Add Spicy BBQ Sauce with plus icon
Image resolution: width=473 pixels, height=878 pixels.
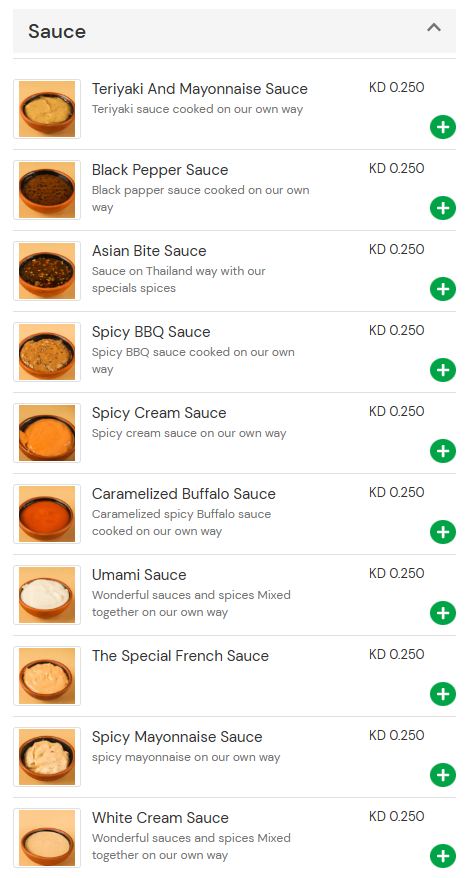point(443,370)
